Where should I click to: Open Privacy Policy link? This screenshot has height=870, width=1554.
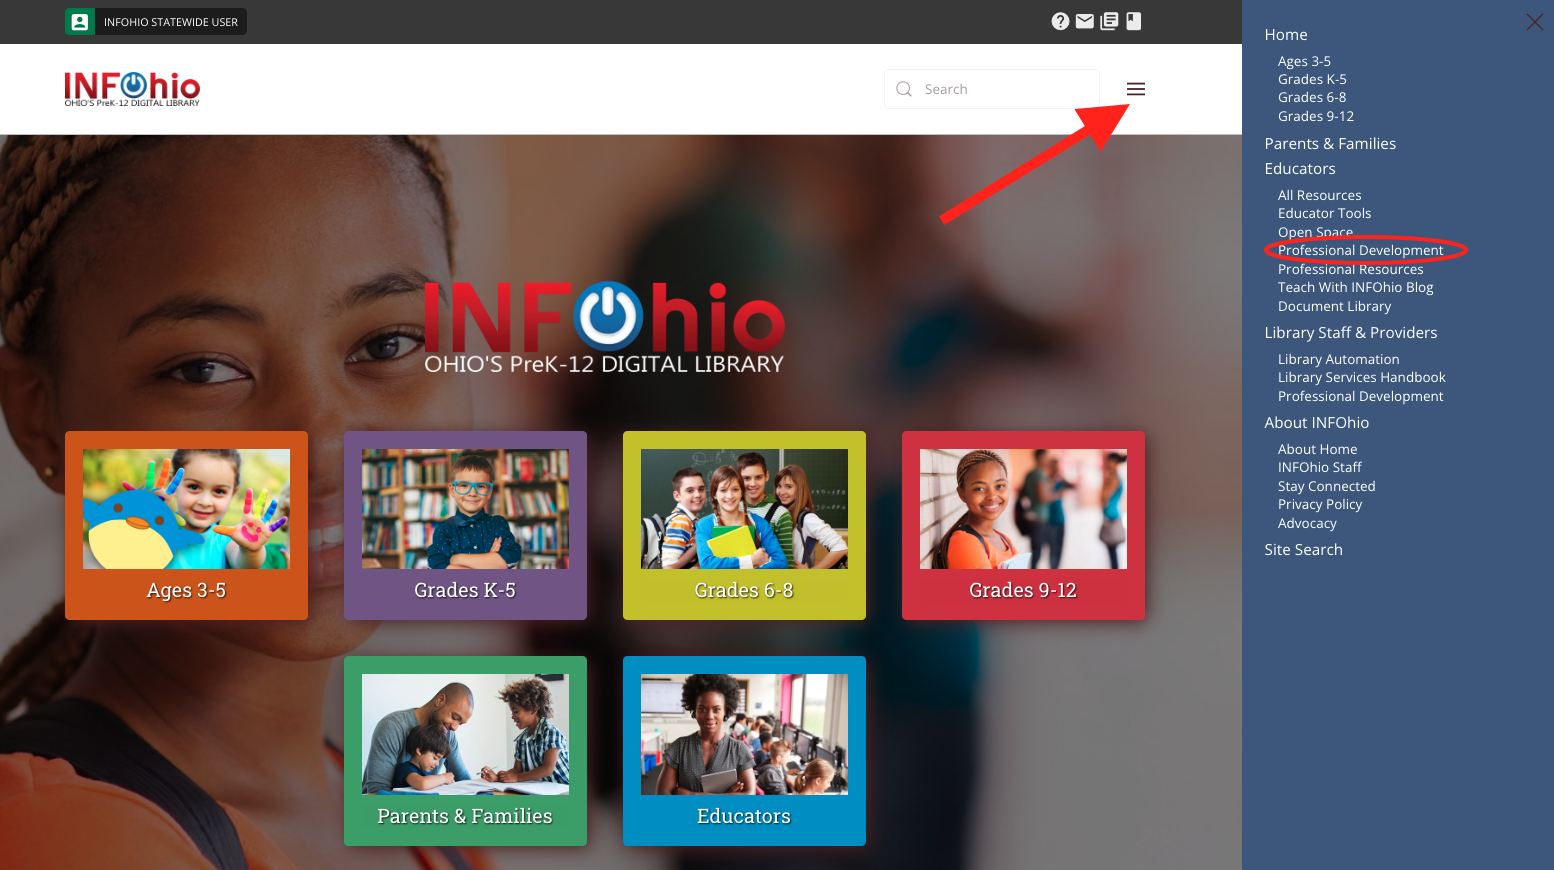tap(1319, 504)
